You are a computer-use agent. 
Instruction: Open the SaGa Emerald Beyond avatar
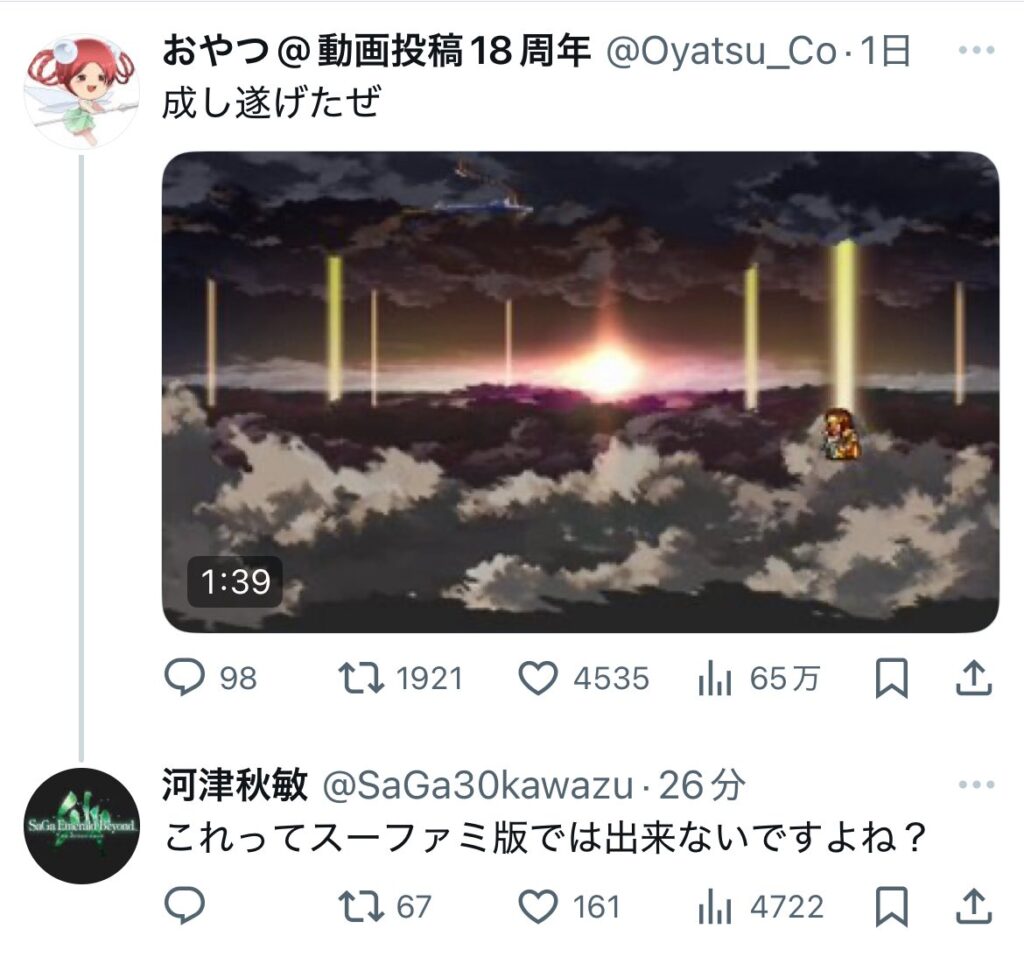(82, 826)
